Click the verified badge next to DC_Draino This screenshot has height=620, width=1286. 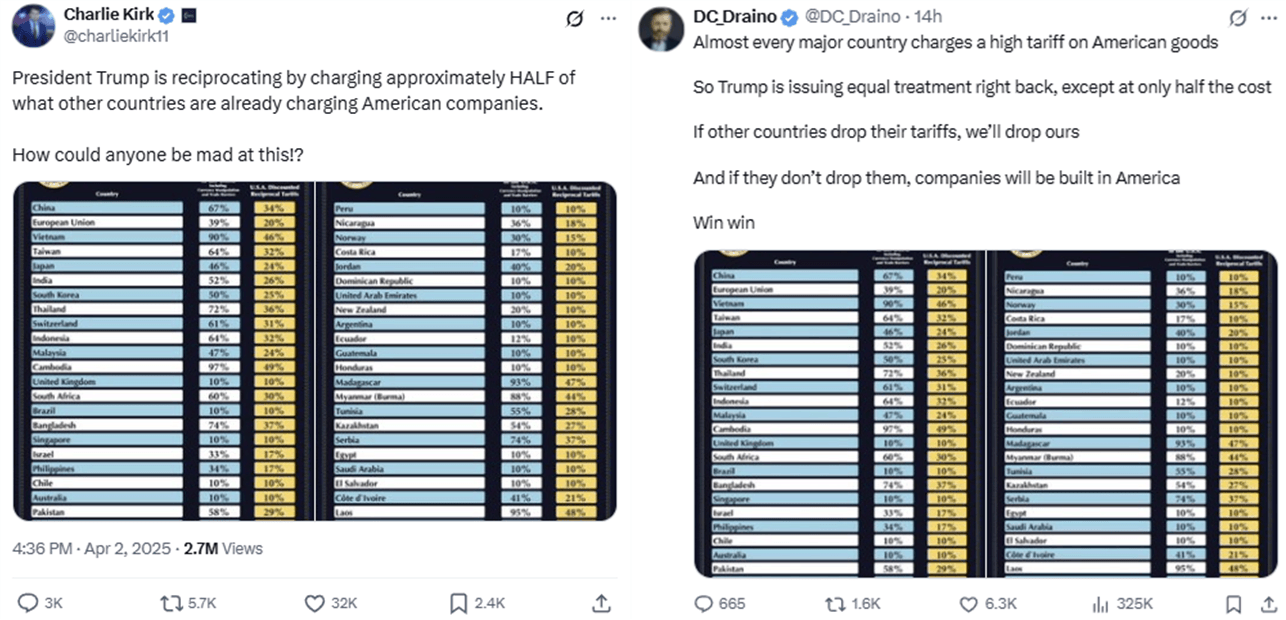789,16
